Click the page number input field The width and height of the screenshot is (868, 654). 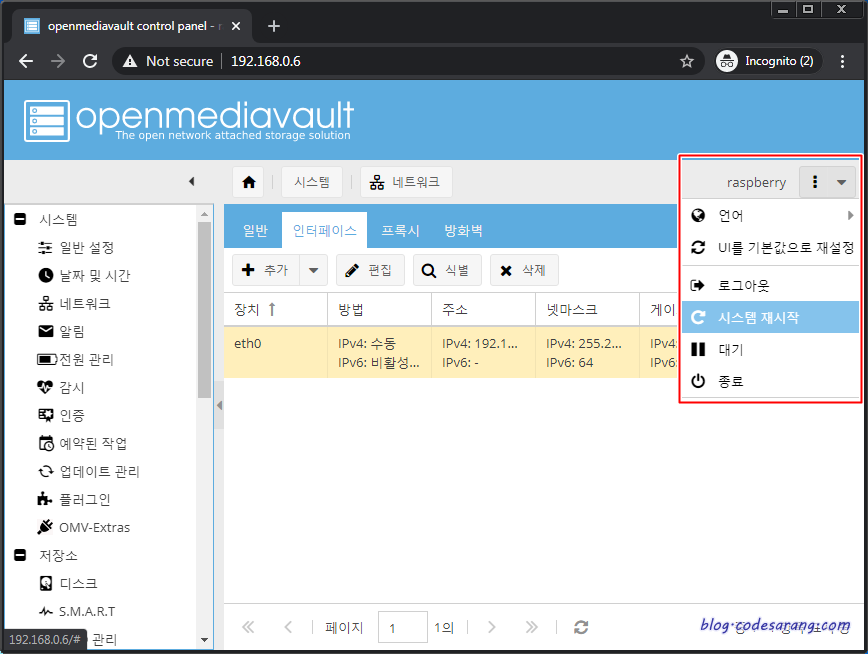pos(402,627)
